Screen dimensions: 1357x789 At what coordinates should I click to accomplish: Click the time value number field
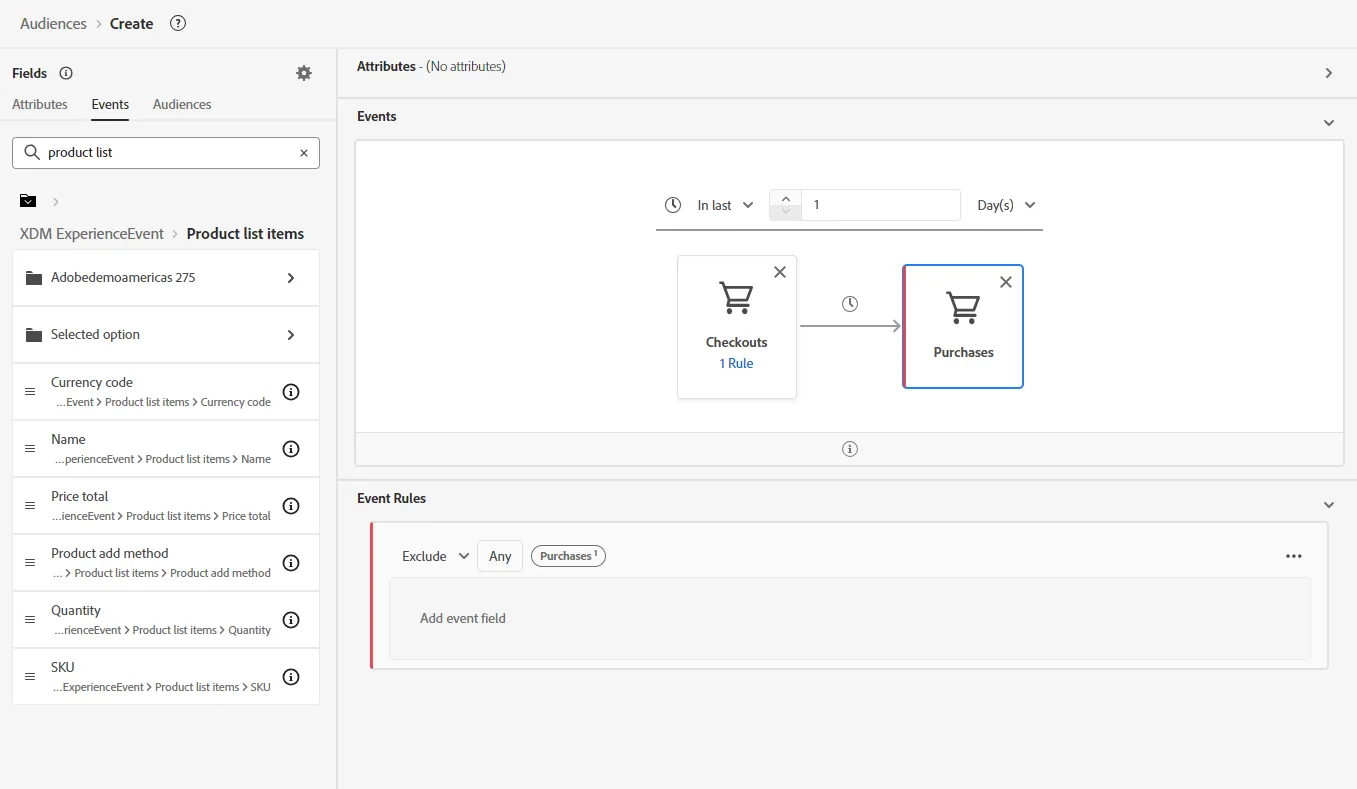pyautogui.click(x=881, y=205)
